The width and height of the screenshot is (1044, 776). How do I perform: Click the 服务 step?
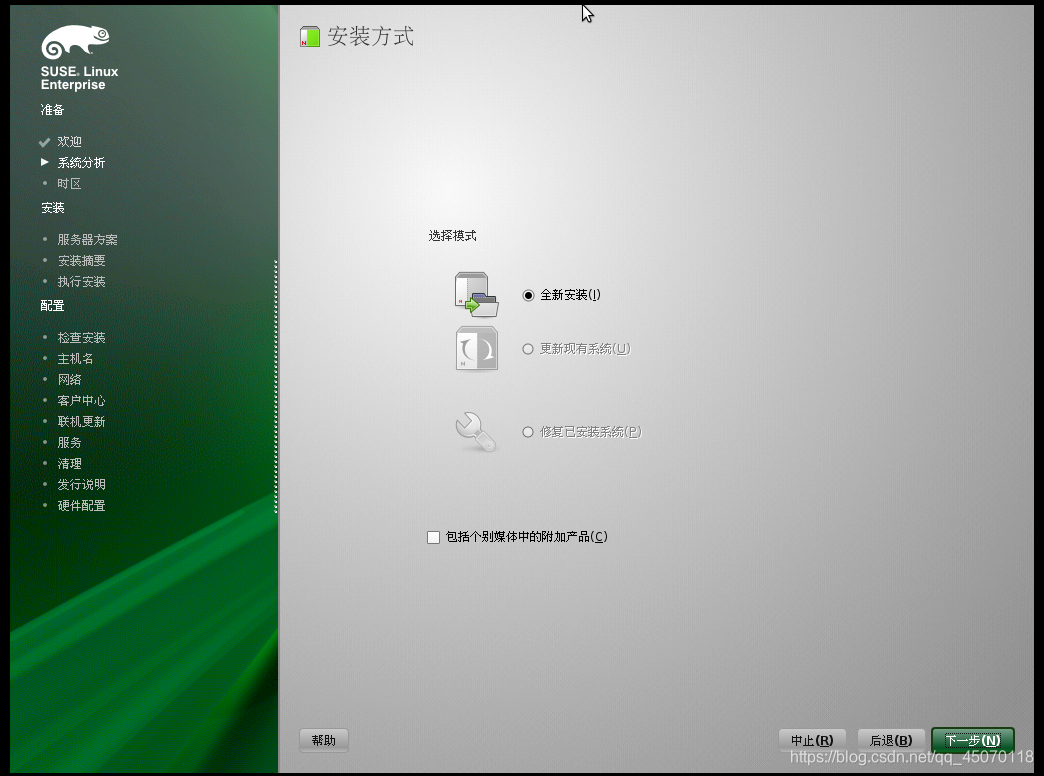pyautogui.click(x=69, y=443)
